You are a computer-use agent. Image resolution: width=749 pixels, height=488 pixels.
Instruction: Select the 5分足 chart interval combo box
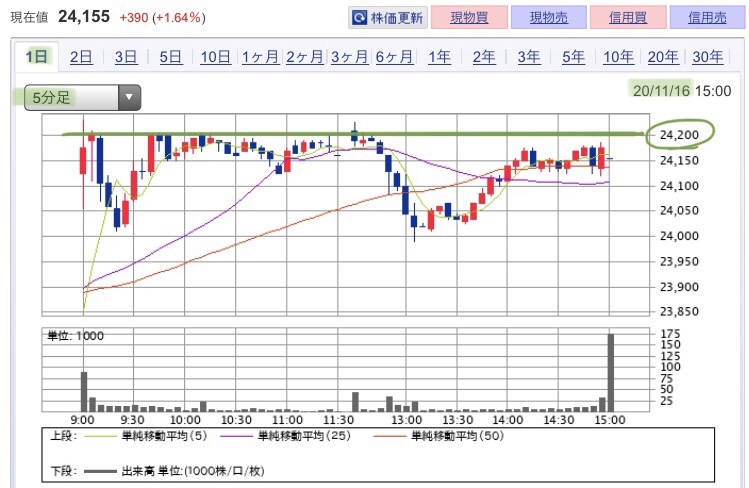tap(82, 97)
